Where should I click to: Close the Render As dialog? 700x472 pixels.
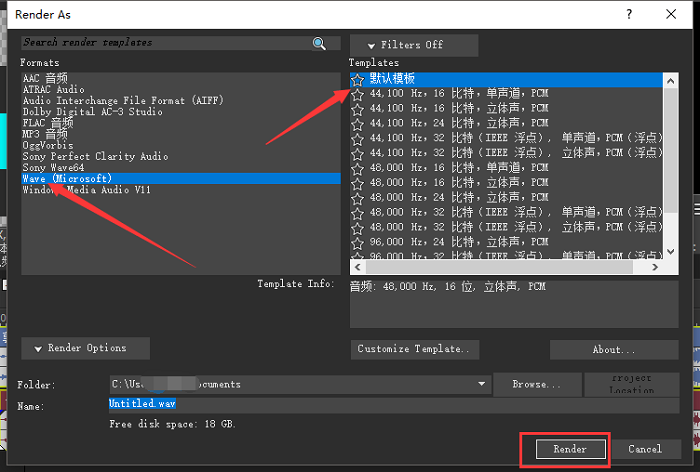pos(671,14)
